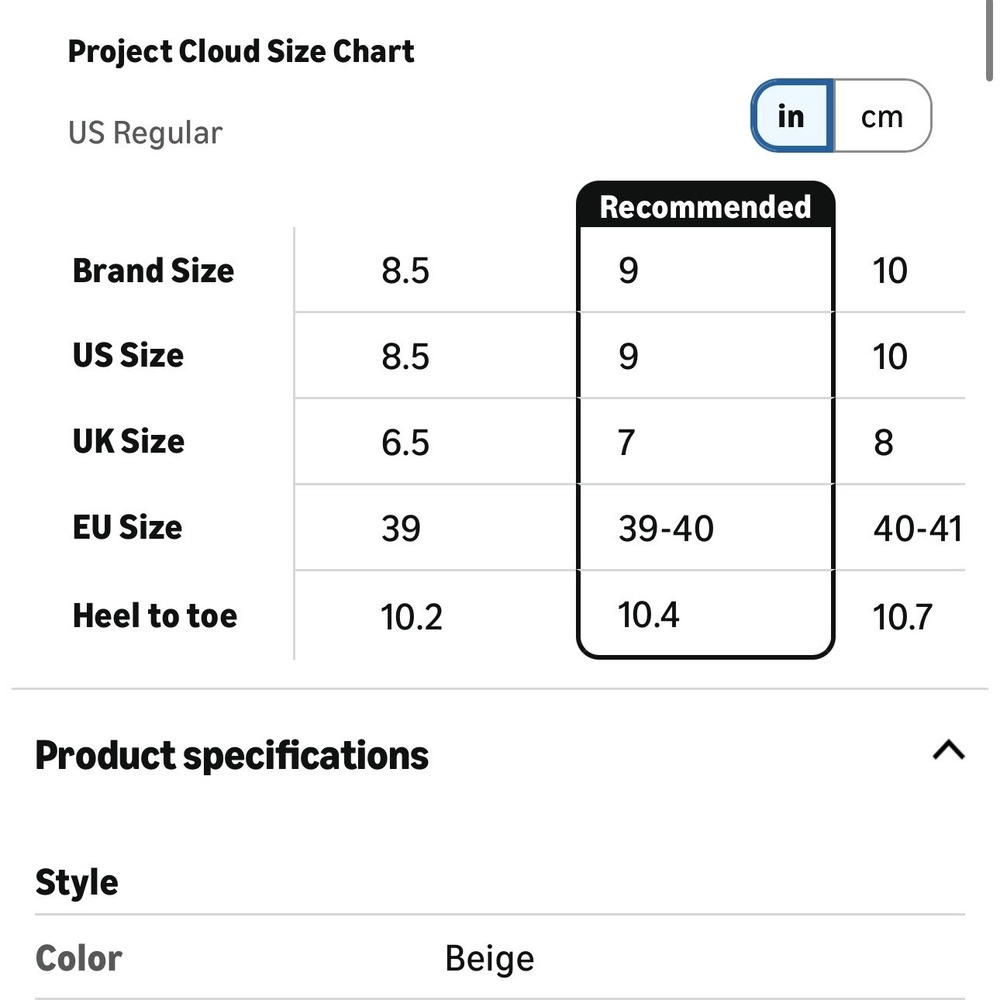Click the Beige color value
Viewport: 1000px width, 1000px height.
coord(490,959)
